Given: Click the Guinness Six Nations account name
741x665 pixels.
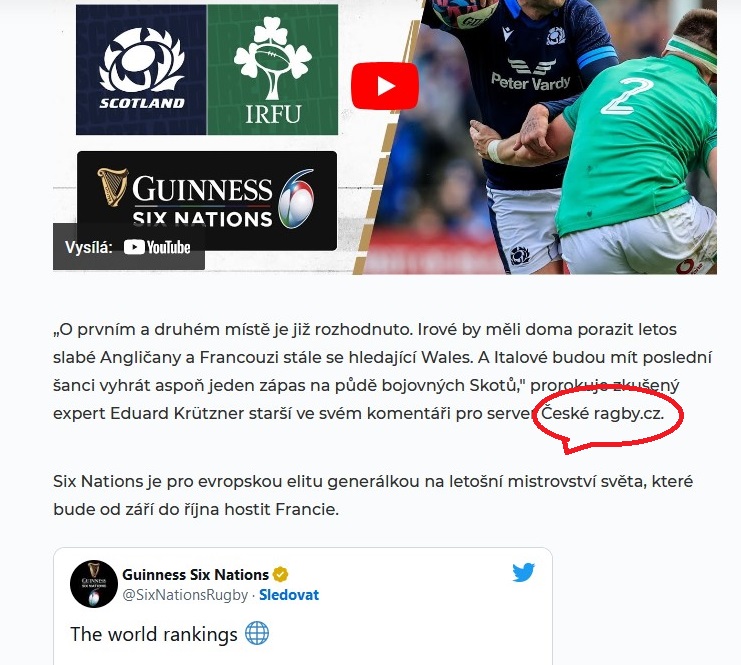Looking at the screenshot, I should 195,575.
